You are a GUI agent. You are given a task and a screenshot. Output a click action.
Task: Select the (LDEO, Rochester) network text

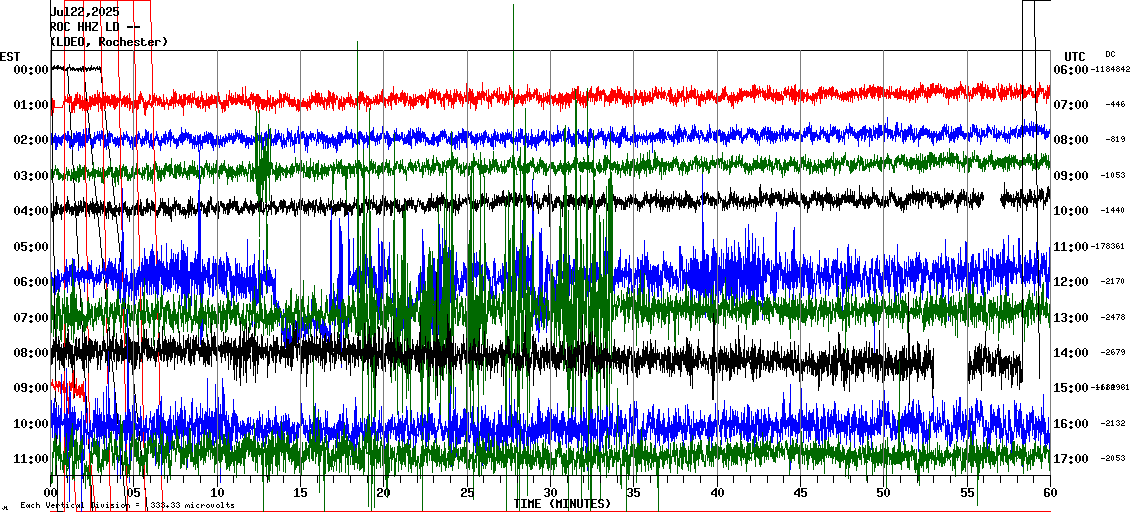[x=109, y=42]
